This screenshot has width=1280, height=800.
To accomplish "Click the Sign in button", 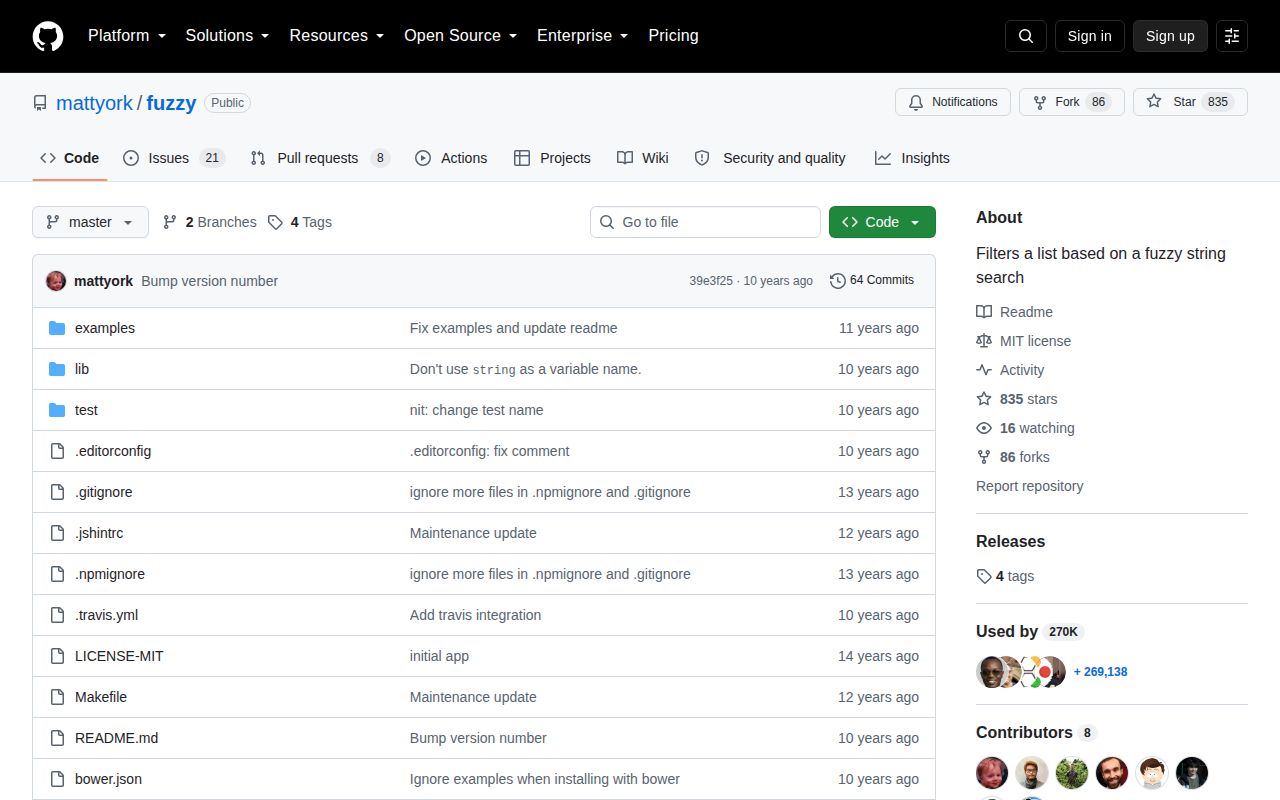I will coord(1089,36).
